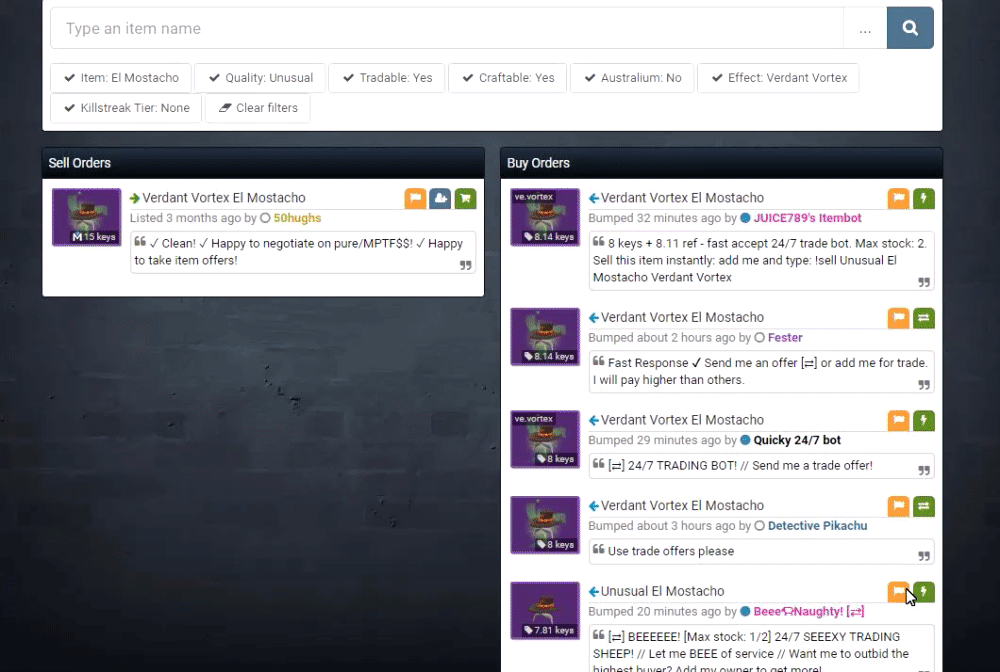Open the Fester user profile
1000x672 pixels.
pyautogui.click(x=785, y=338)
